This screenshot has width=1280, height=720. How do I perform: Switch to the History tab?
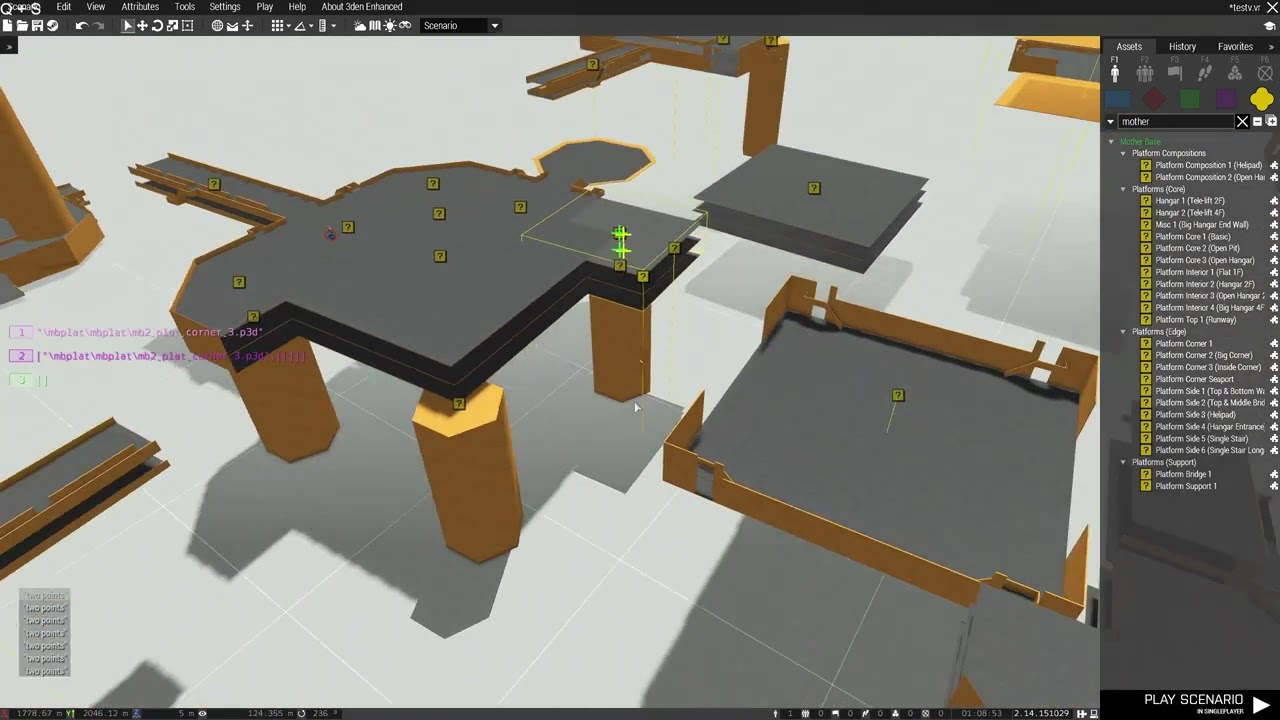pyautogui.click(x=1182, y=46)
